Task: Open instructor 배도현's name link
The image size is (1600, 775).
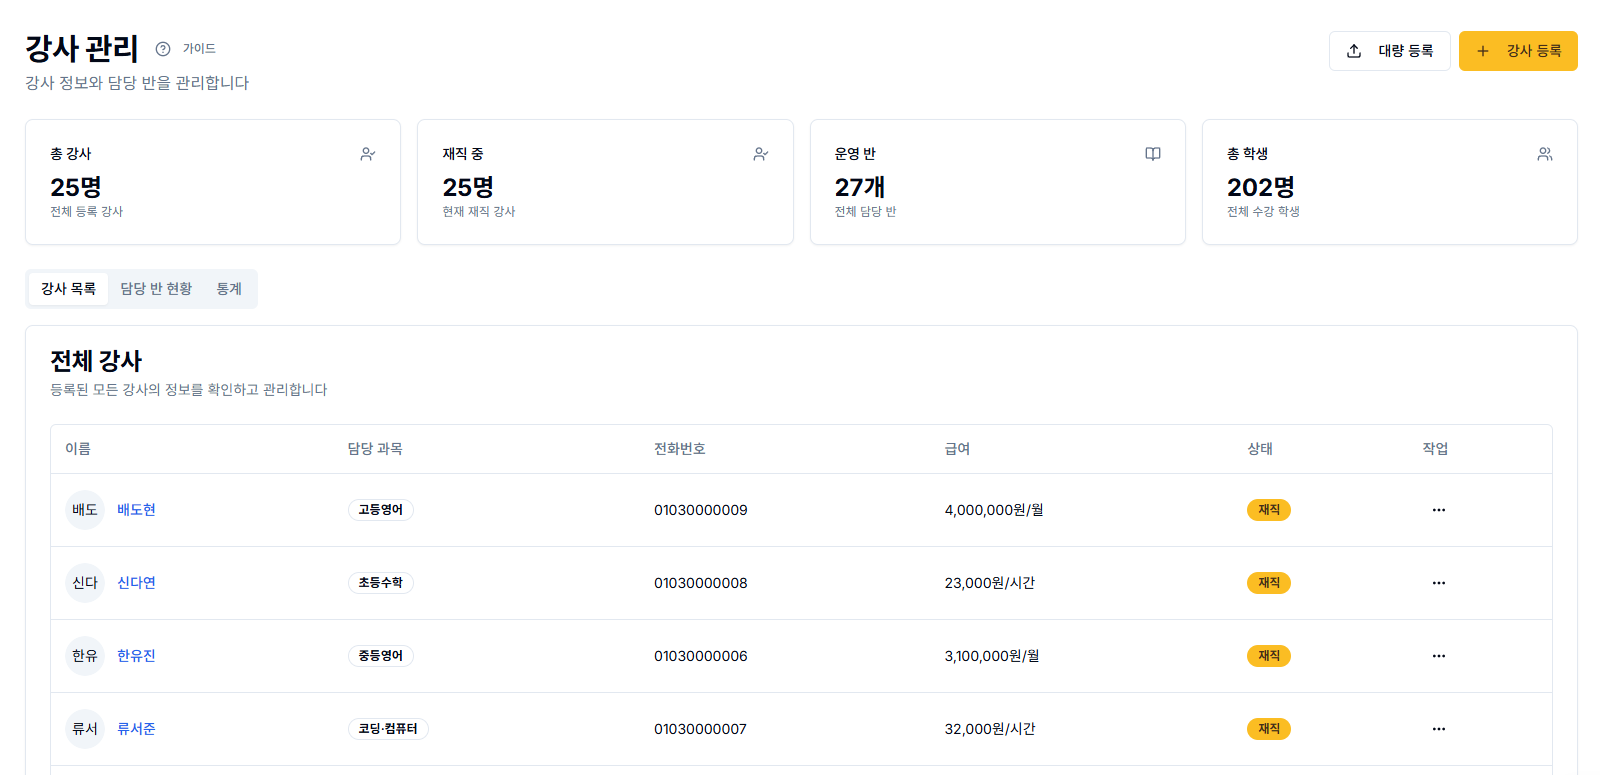Action: 136,510
